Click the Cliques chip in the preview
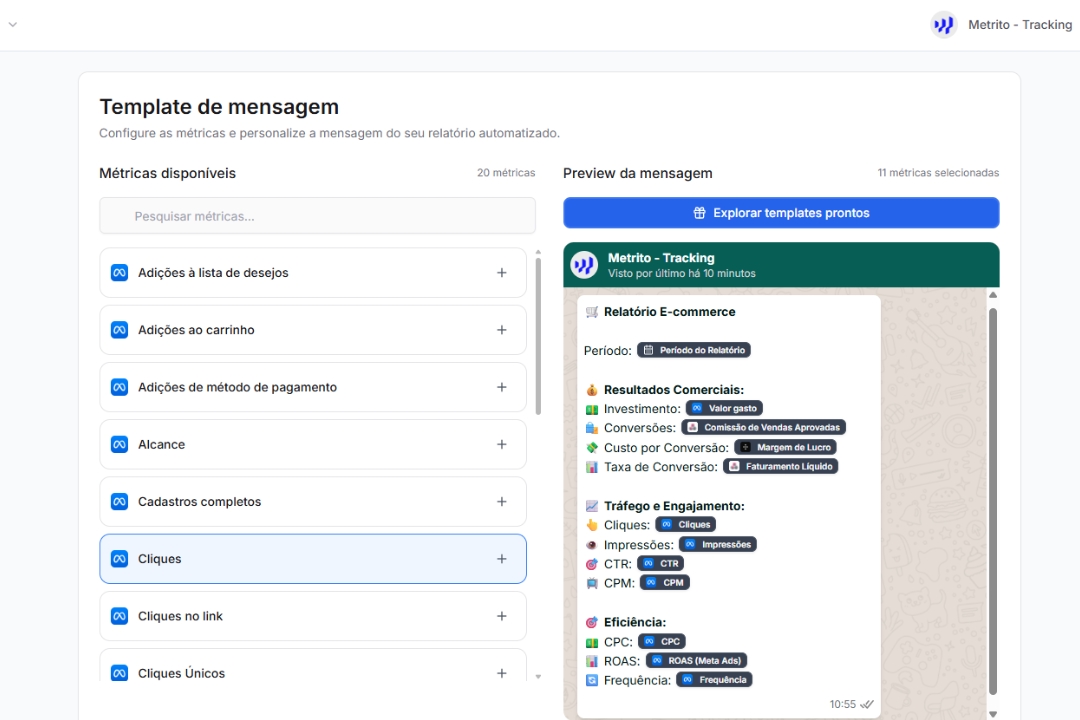 click(x=685, y=525)
